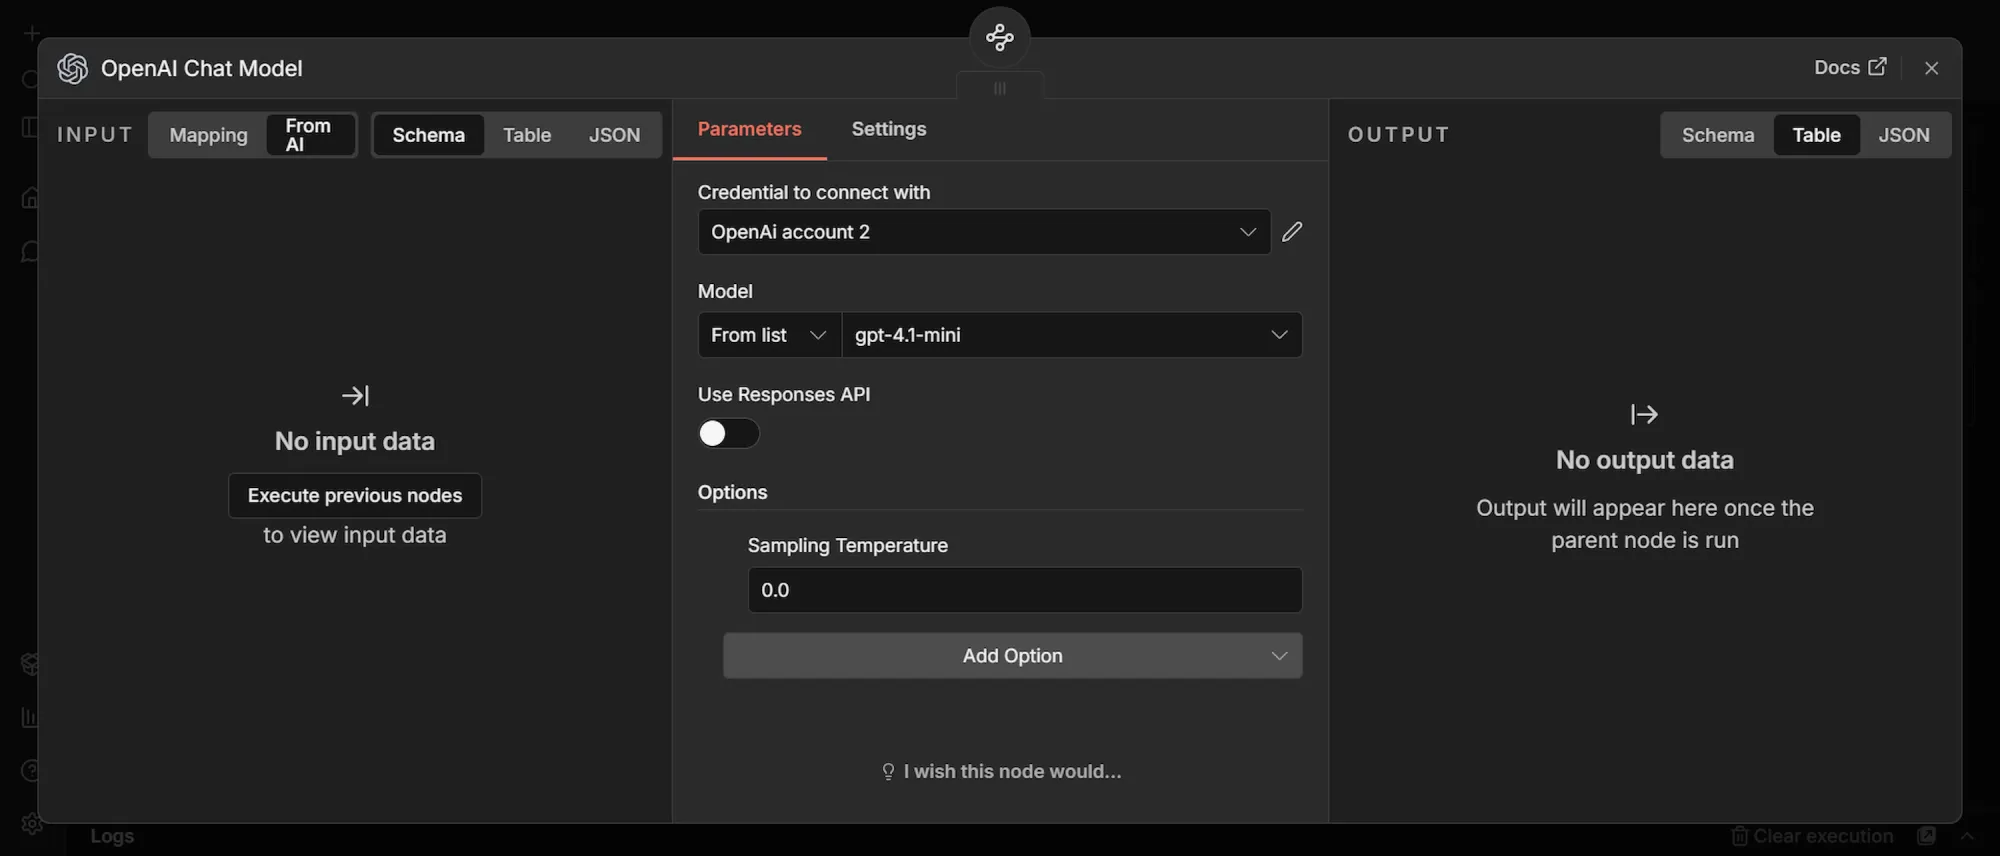Click the pop-out icon next to Clear execution
Image resolution: width=2000 pixels, height=856 pixels.
[1926, 836]
